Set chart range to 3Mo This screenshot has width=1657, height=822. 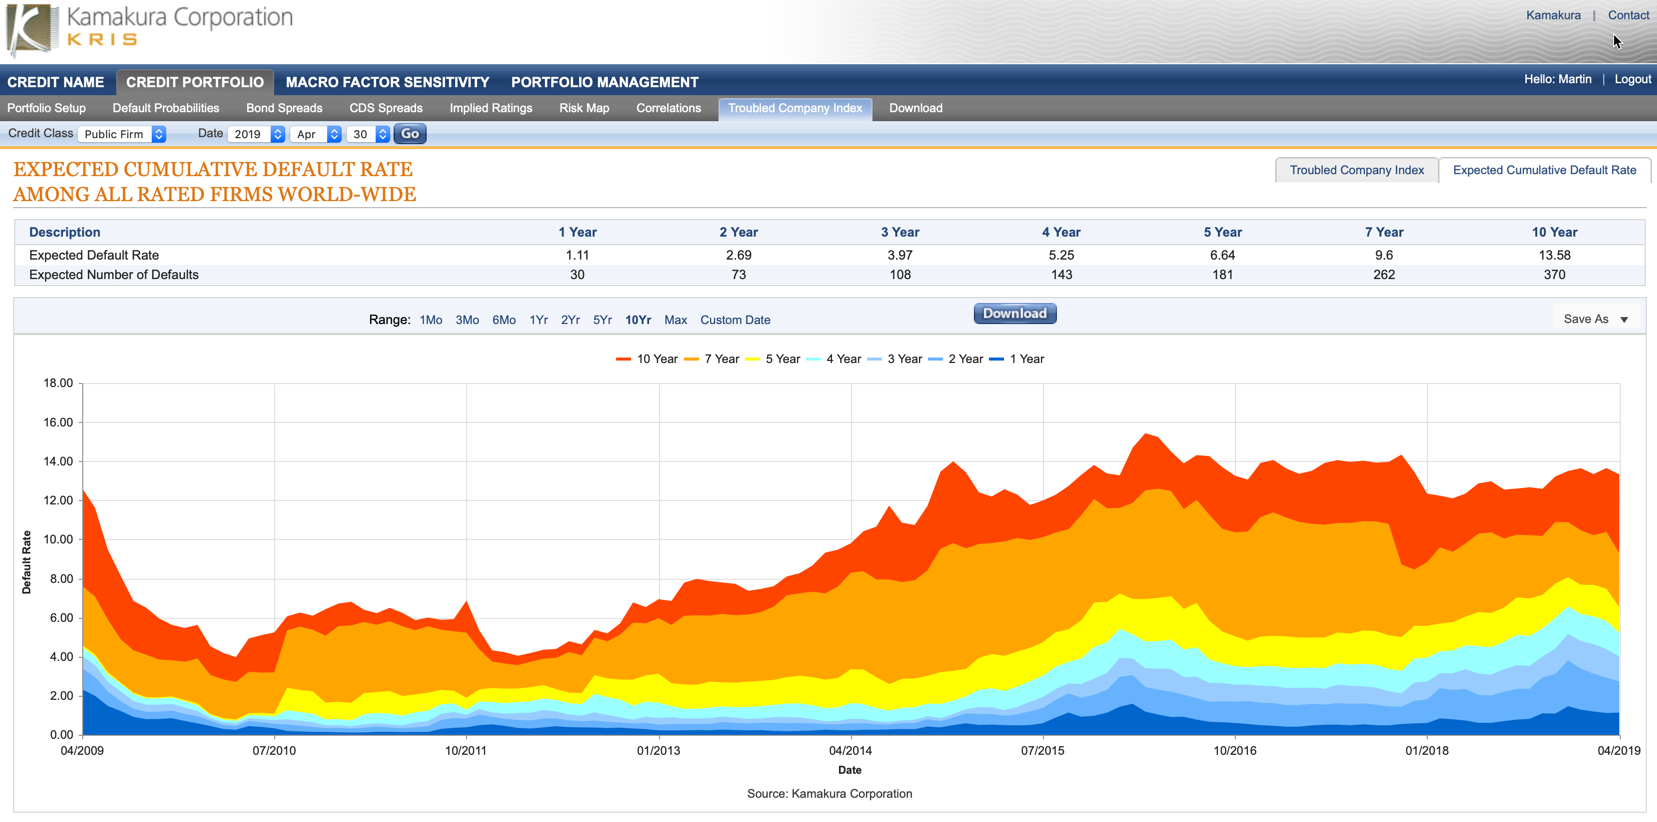[x=467, y=320]
